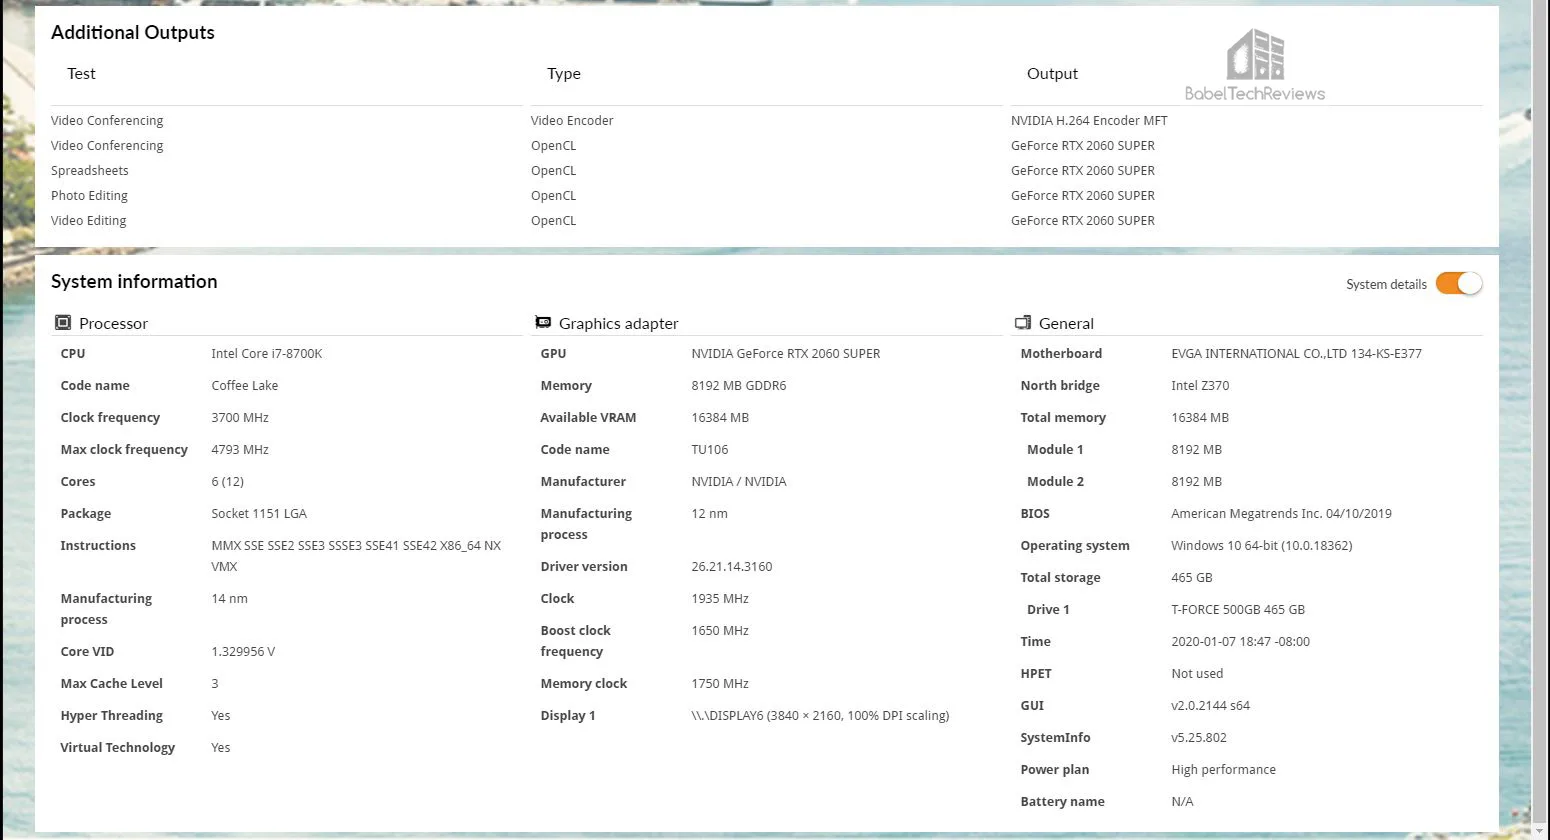1550x840 pixels.
Task: Click the Test column header
Action: point(81,74)
